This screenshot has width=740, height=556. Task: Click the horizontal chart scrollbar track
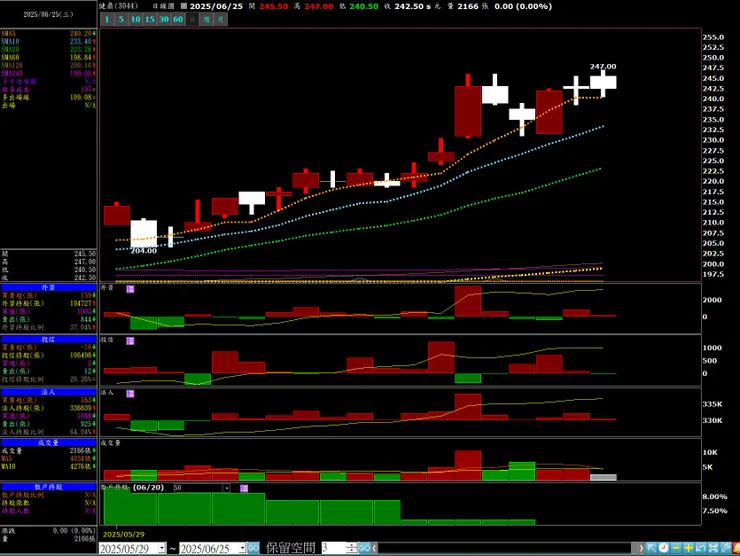point(506,548)
